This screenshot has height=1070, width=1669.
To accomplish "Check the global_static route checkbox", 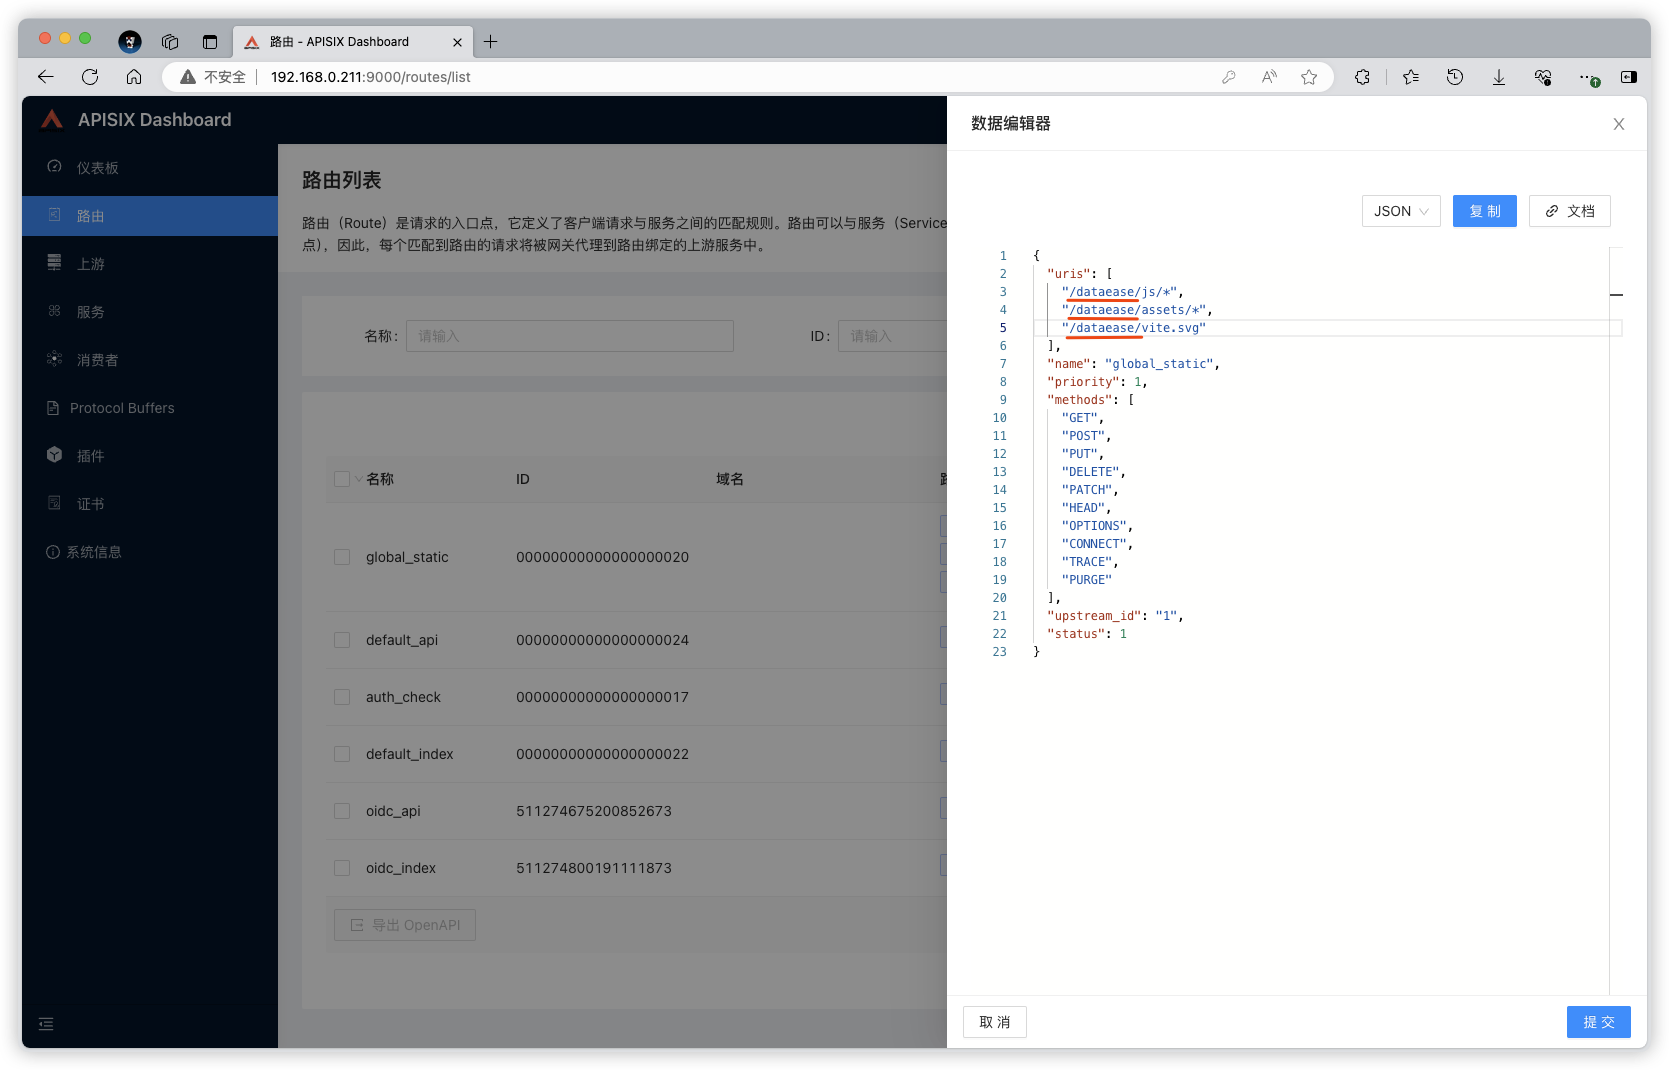I will (x=342, y=557).
